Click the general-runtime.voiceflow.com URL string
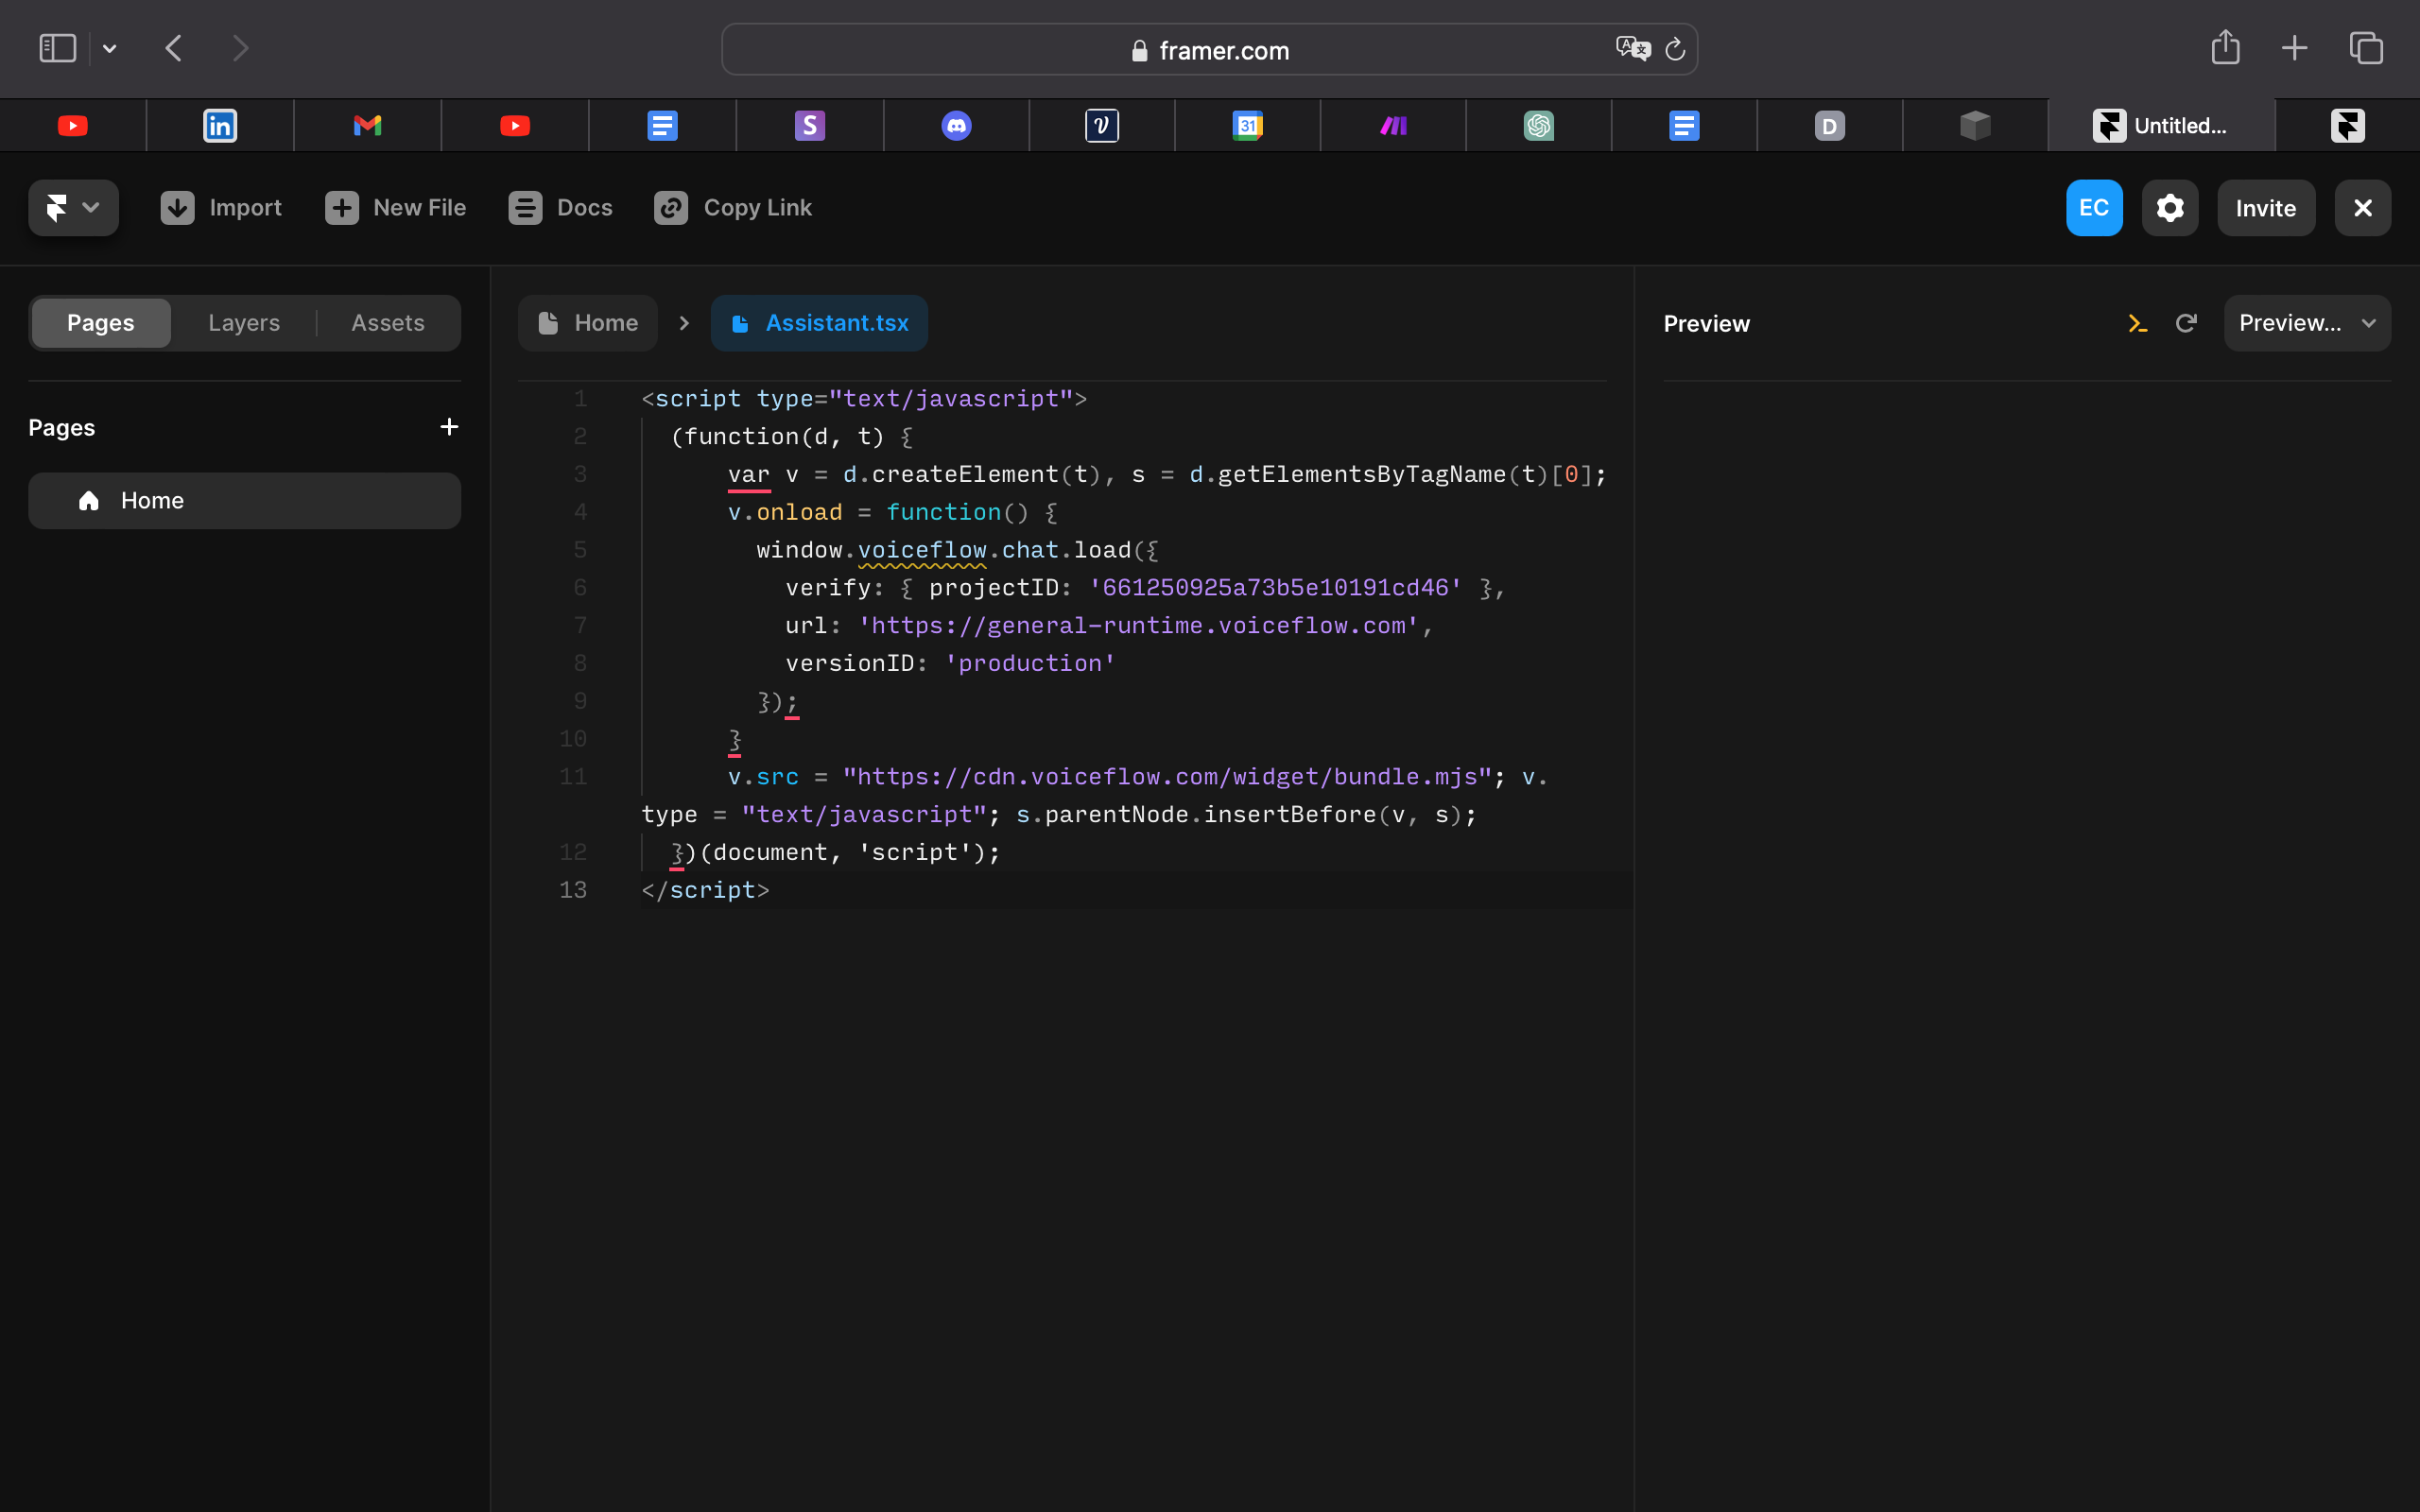Screen dimensions: 2420x1512 (x=1139, y=626)
